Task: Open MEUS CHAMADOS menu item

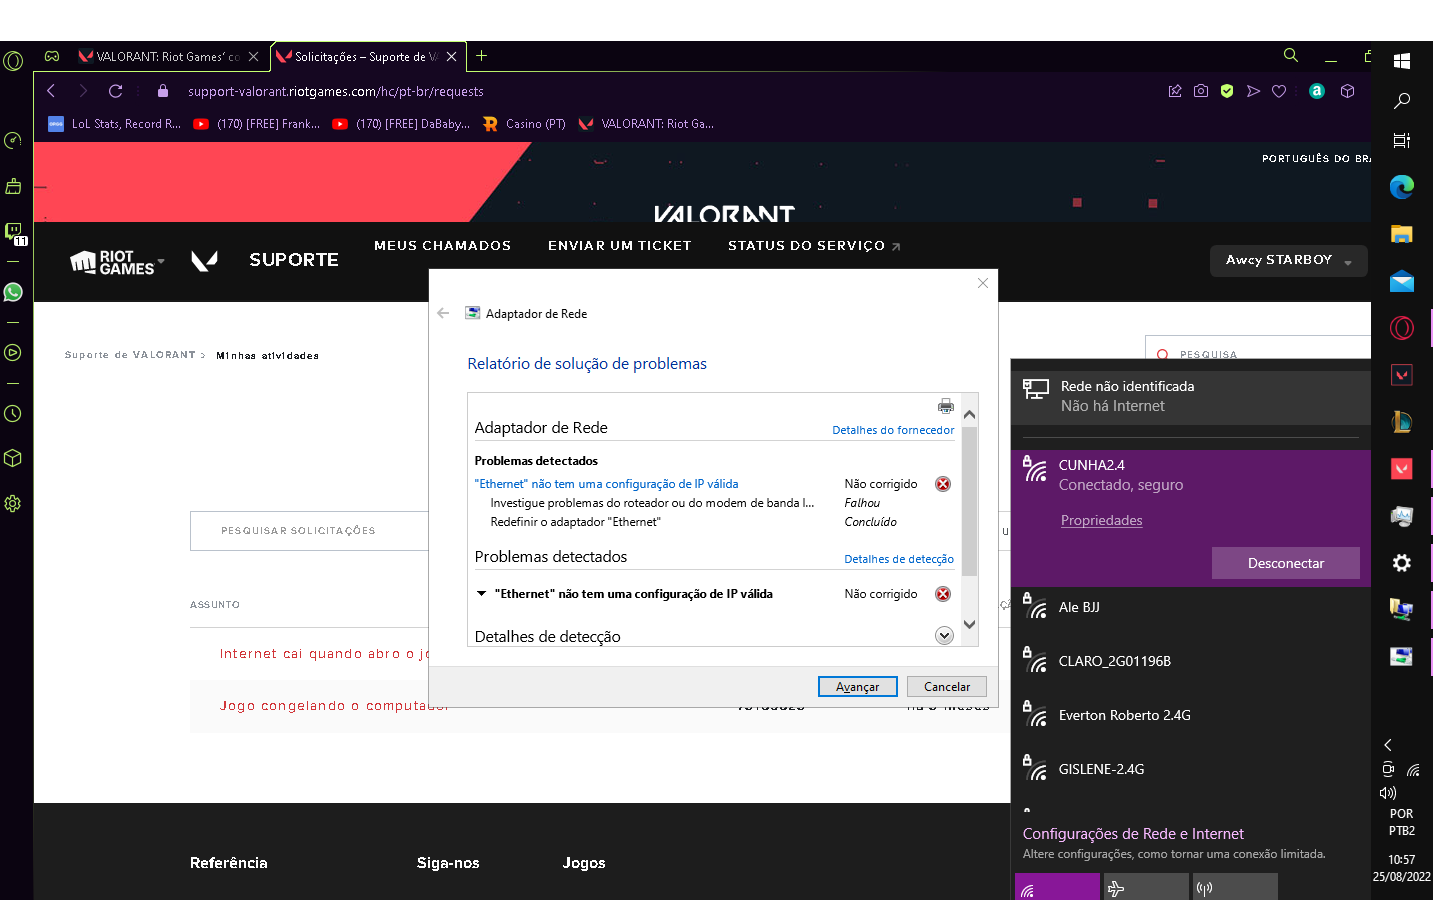Action: pos(442,245)
